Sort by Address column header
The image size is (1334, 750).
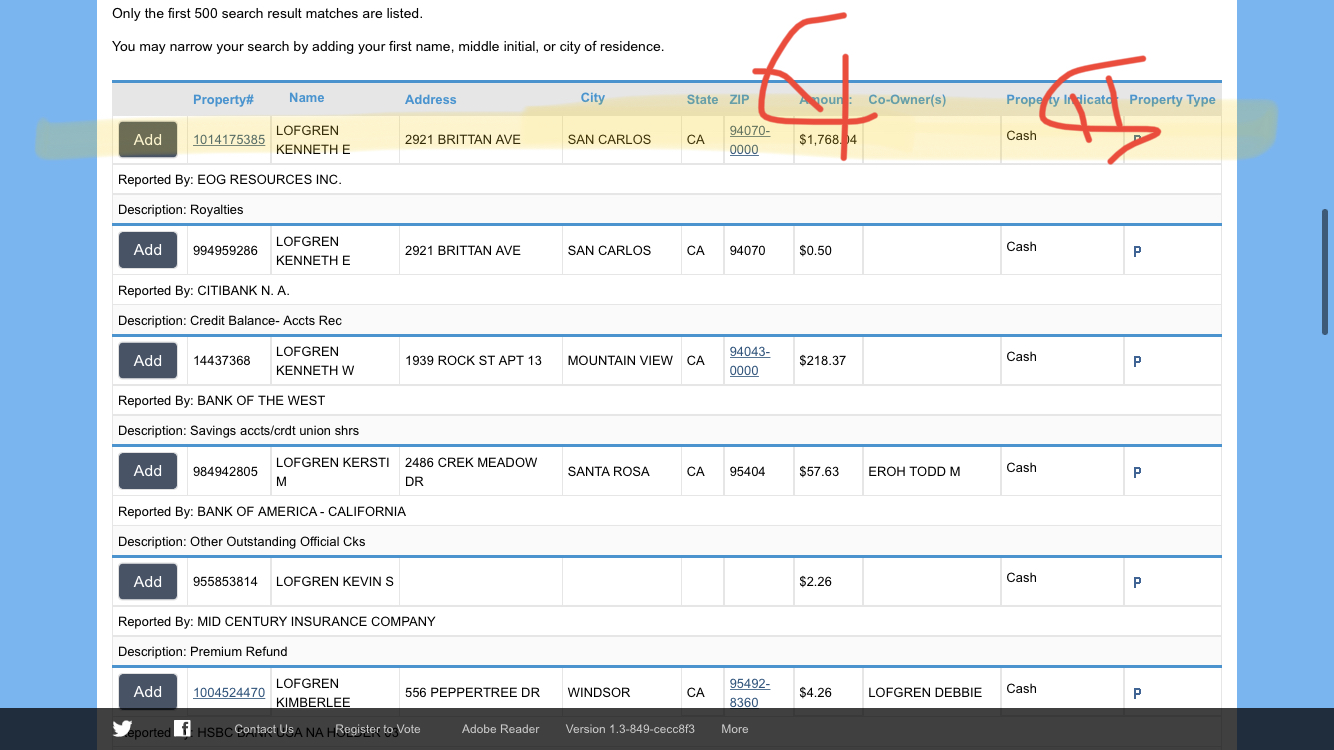tap(430, 100)
